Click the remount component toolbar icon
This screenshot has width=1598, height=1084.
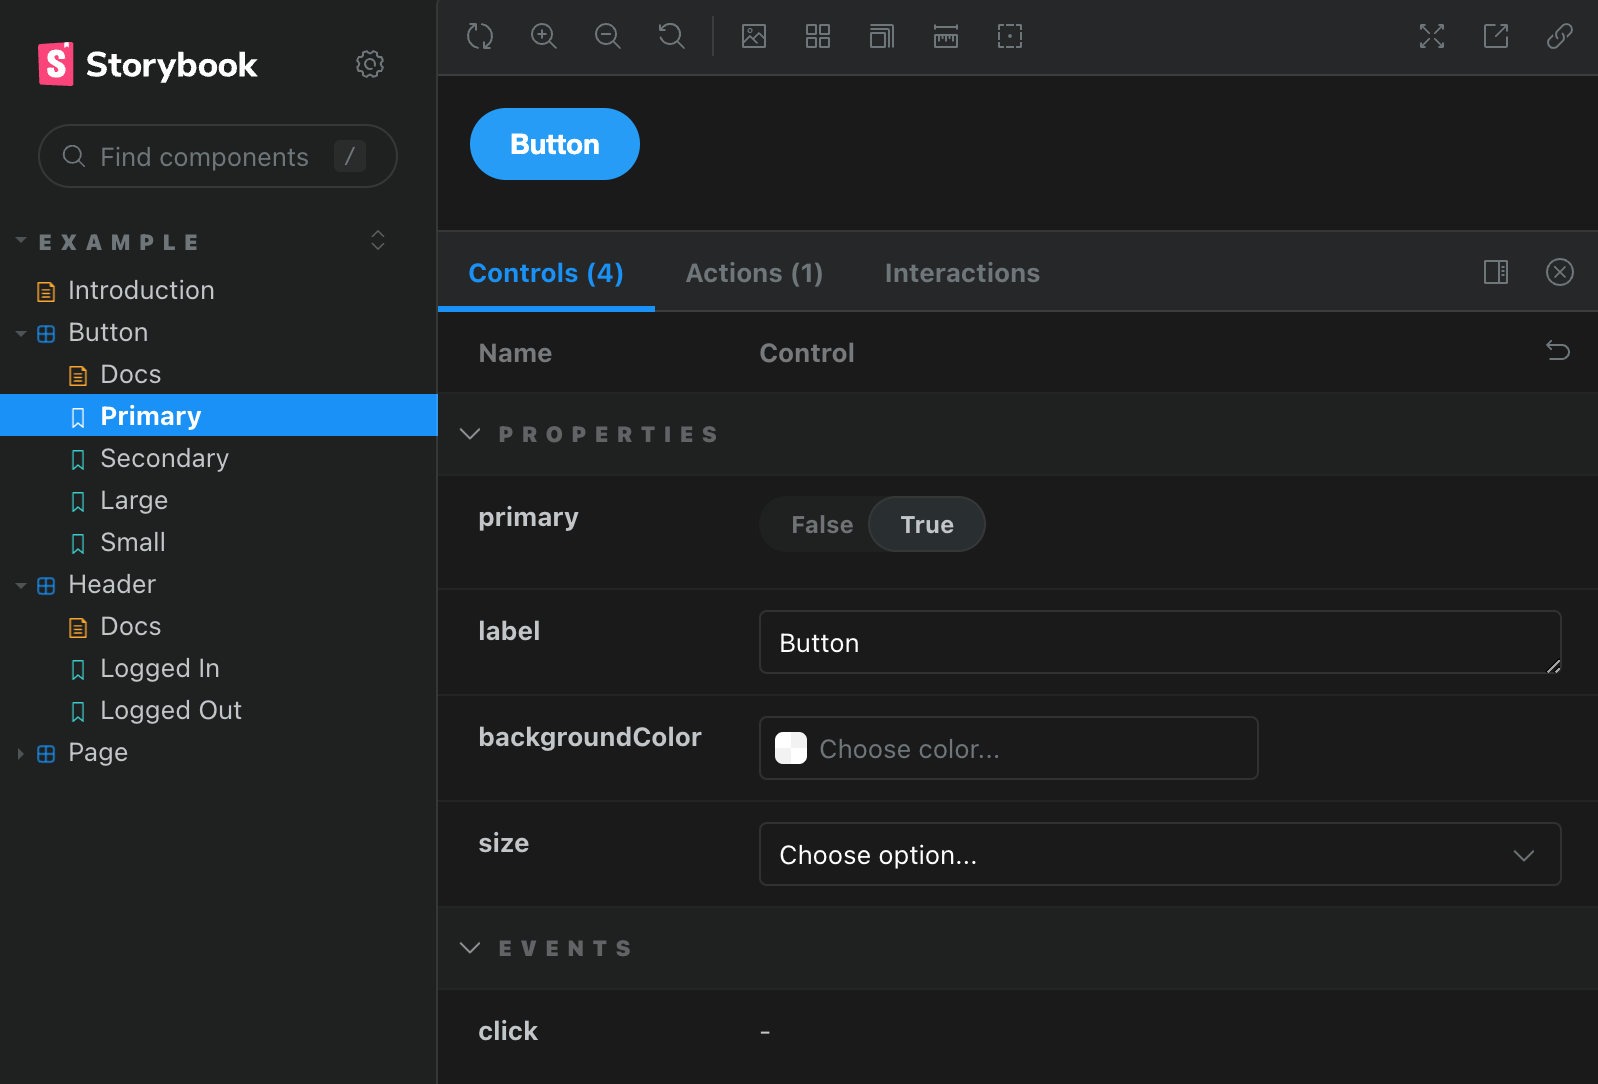480,37
